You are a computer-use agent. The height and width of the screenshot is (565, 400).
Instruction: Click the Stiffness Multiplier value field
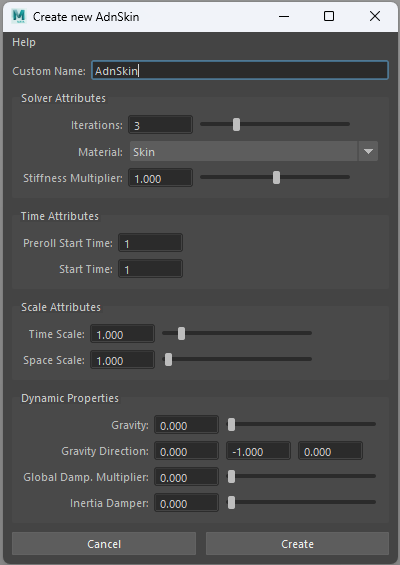(161, 178)
